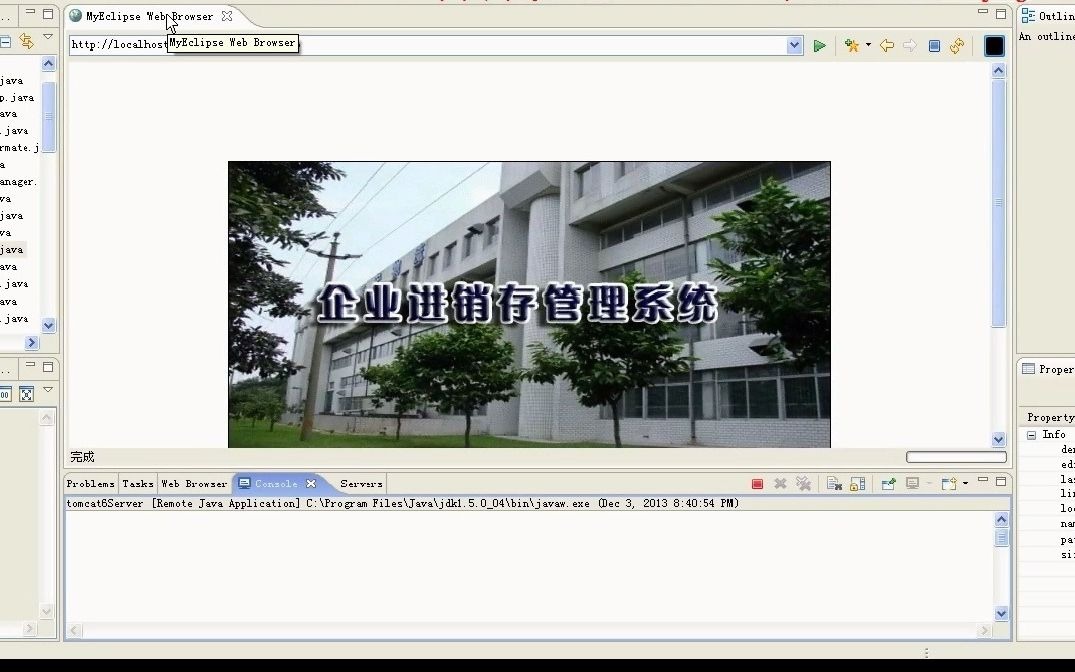Expand the Info section in Properties panel
This screenshot has width=1075, height=672.
click(1032, 434)
